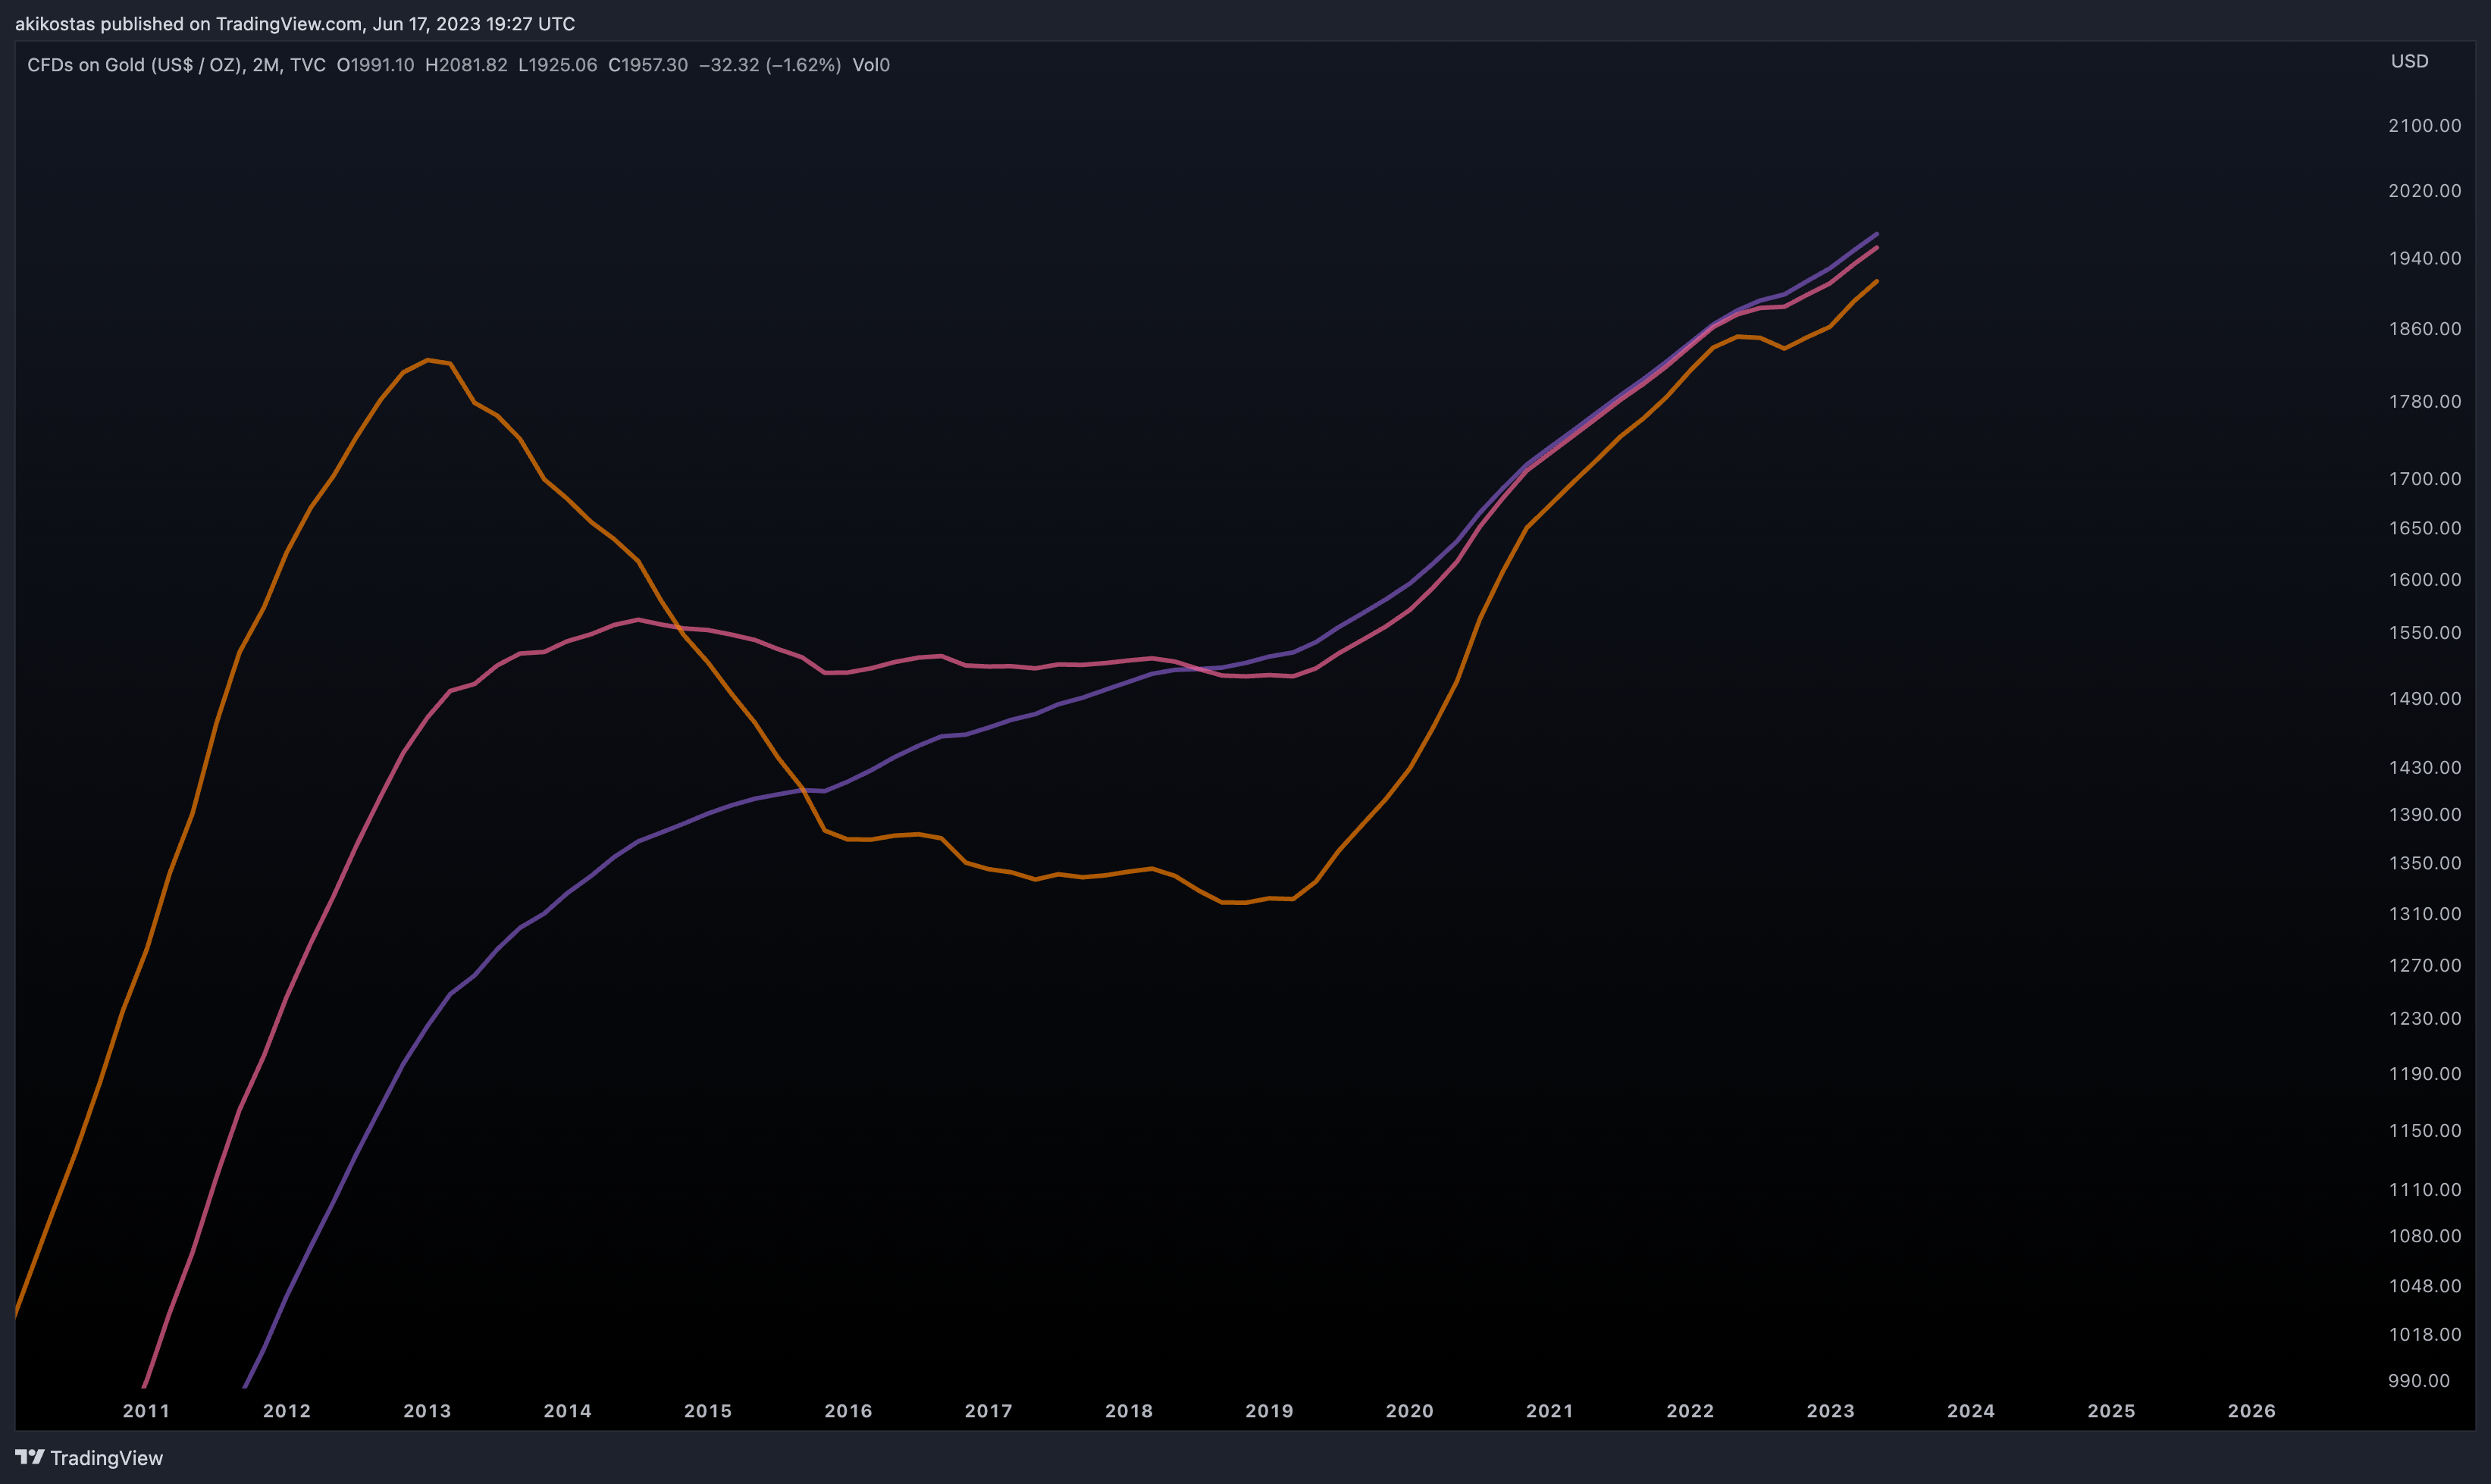Click the low value L1925.06

[x=557, y=65]
